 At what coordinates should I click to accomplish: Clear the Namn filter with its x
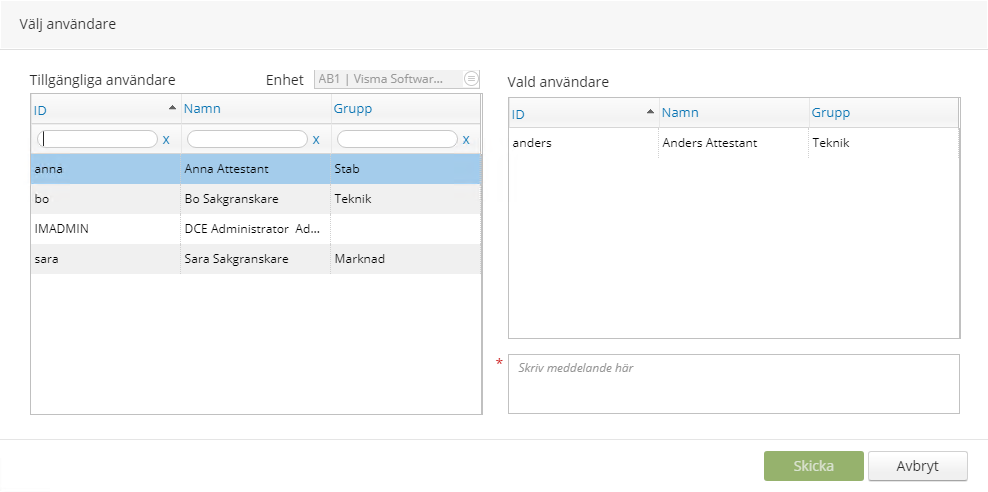316,140
